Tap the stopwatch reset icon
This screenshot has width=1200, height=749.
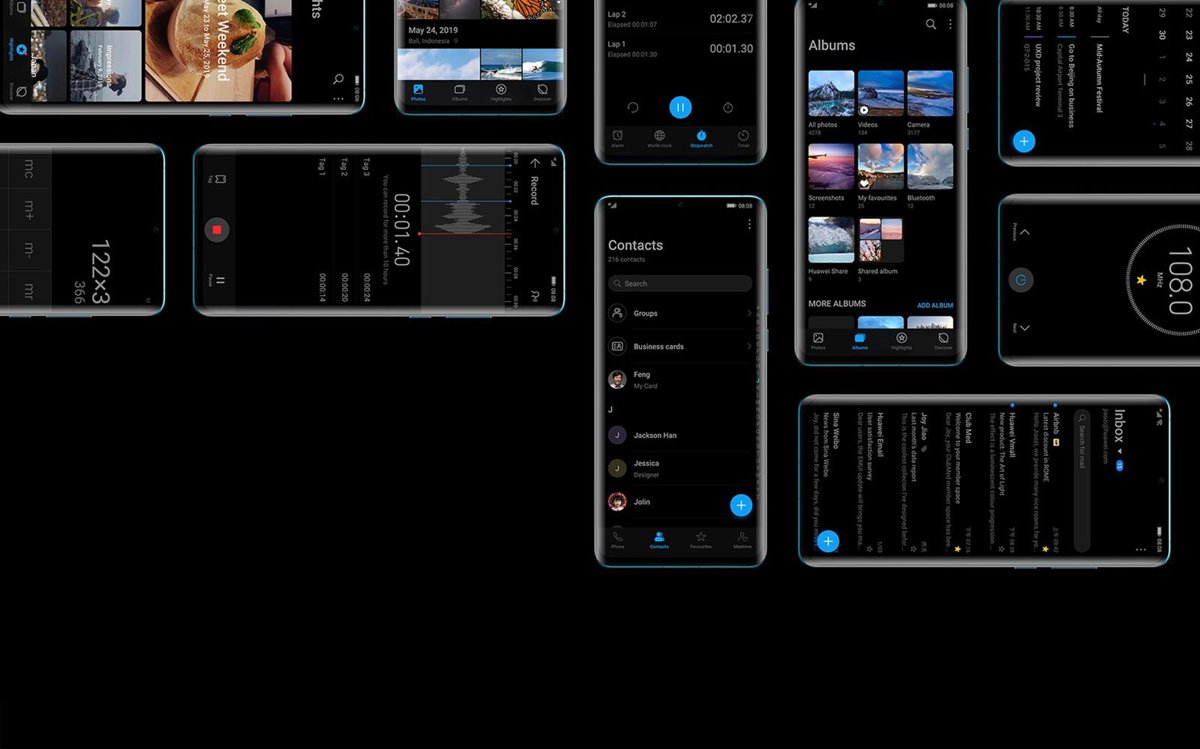pos(632,107)
